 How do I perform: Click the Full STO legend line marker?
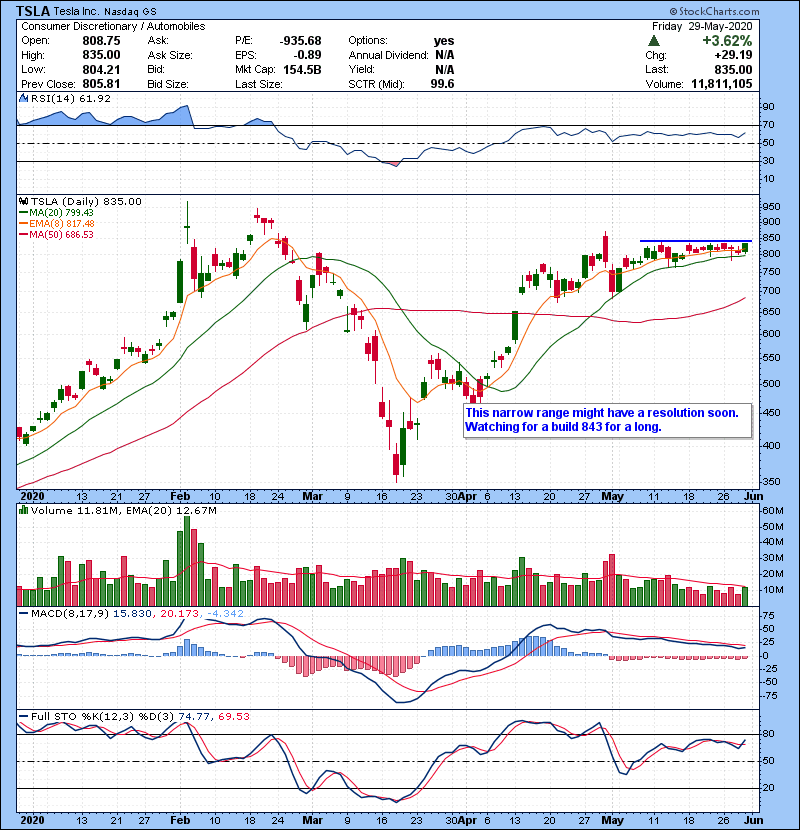(x=23, y=717)
